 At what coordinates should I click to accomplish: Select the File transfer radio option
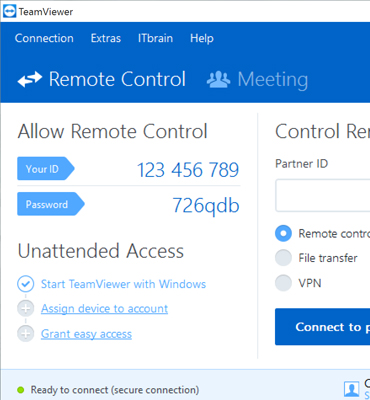pyautogui.click(x=283, y=258)
